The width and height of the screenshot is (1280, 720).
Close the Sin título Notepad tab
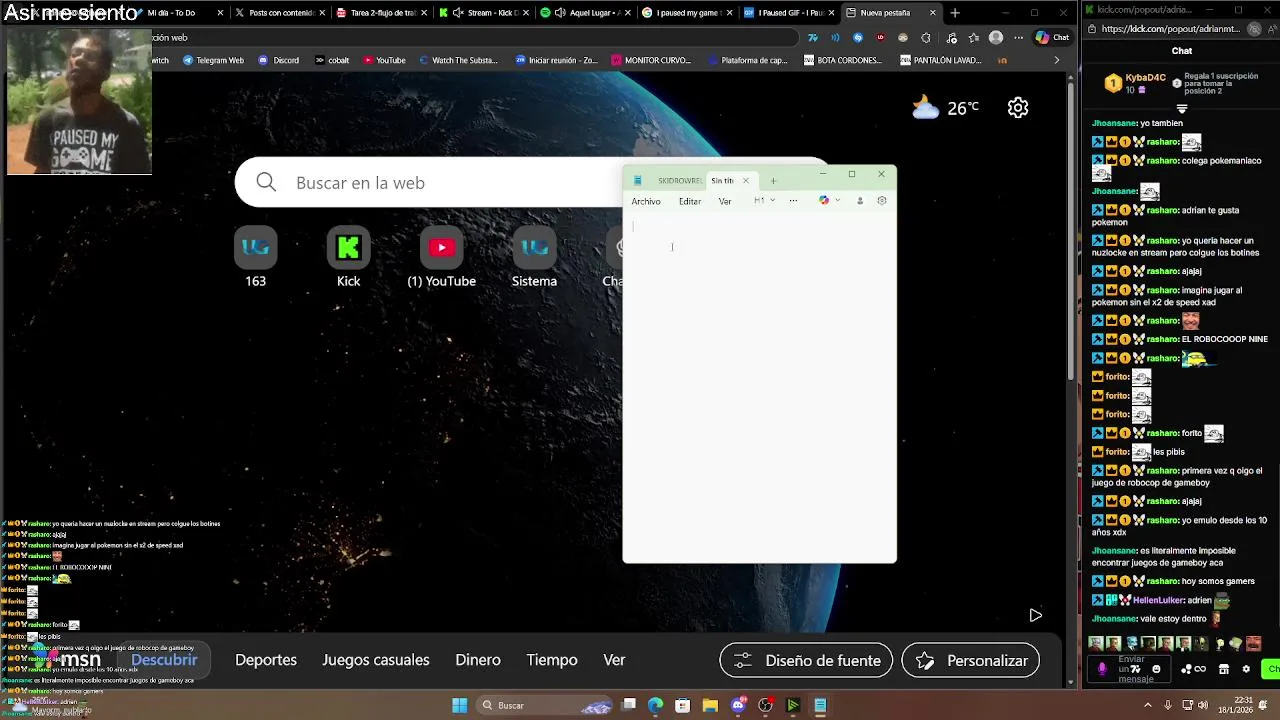745,180
